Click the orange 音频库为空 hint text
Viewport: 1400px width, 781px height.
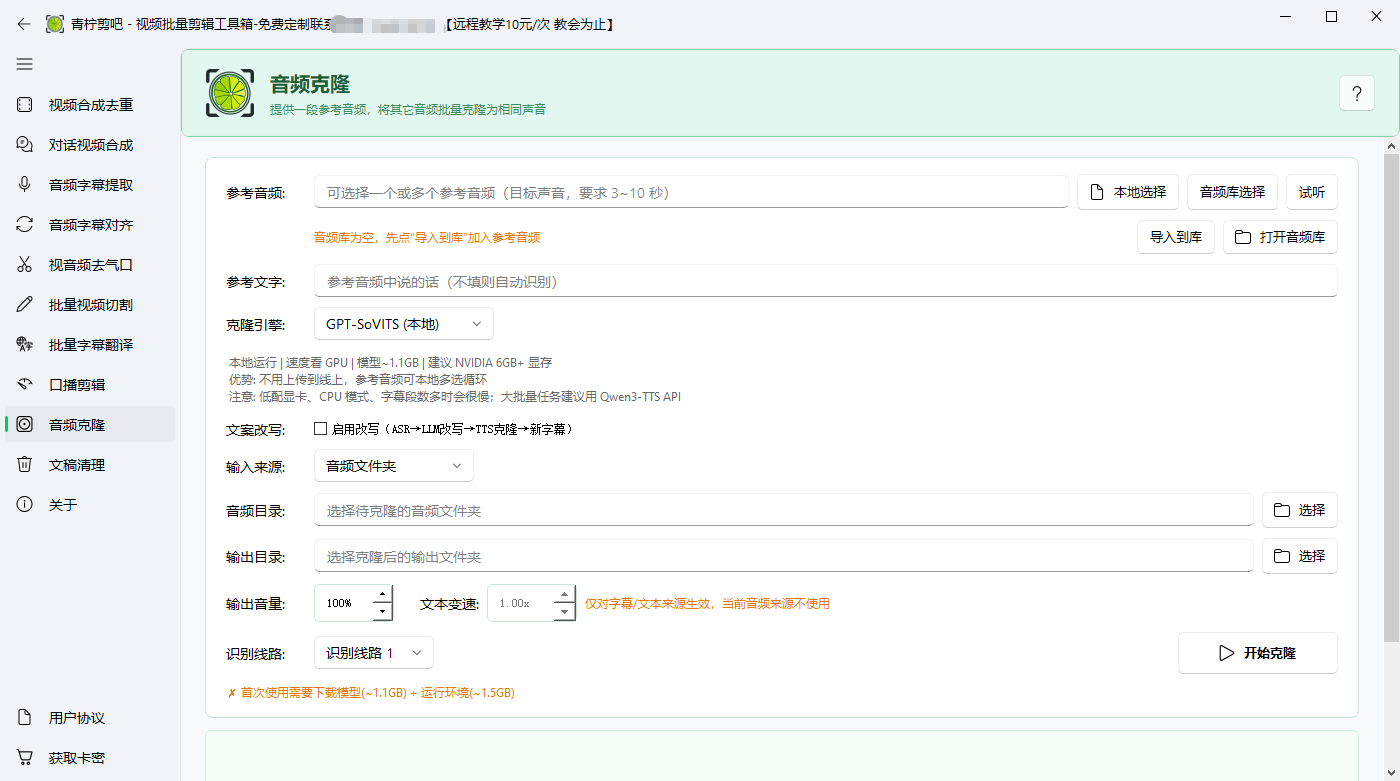tap(427, 238)
